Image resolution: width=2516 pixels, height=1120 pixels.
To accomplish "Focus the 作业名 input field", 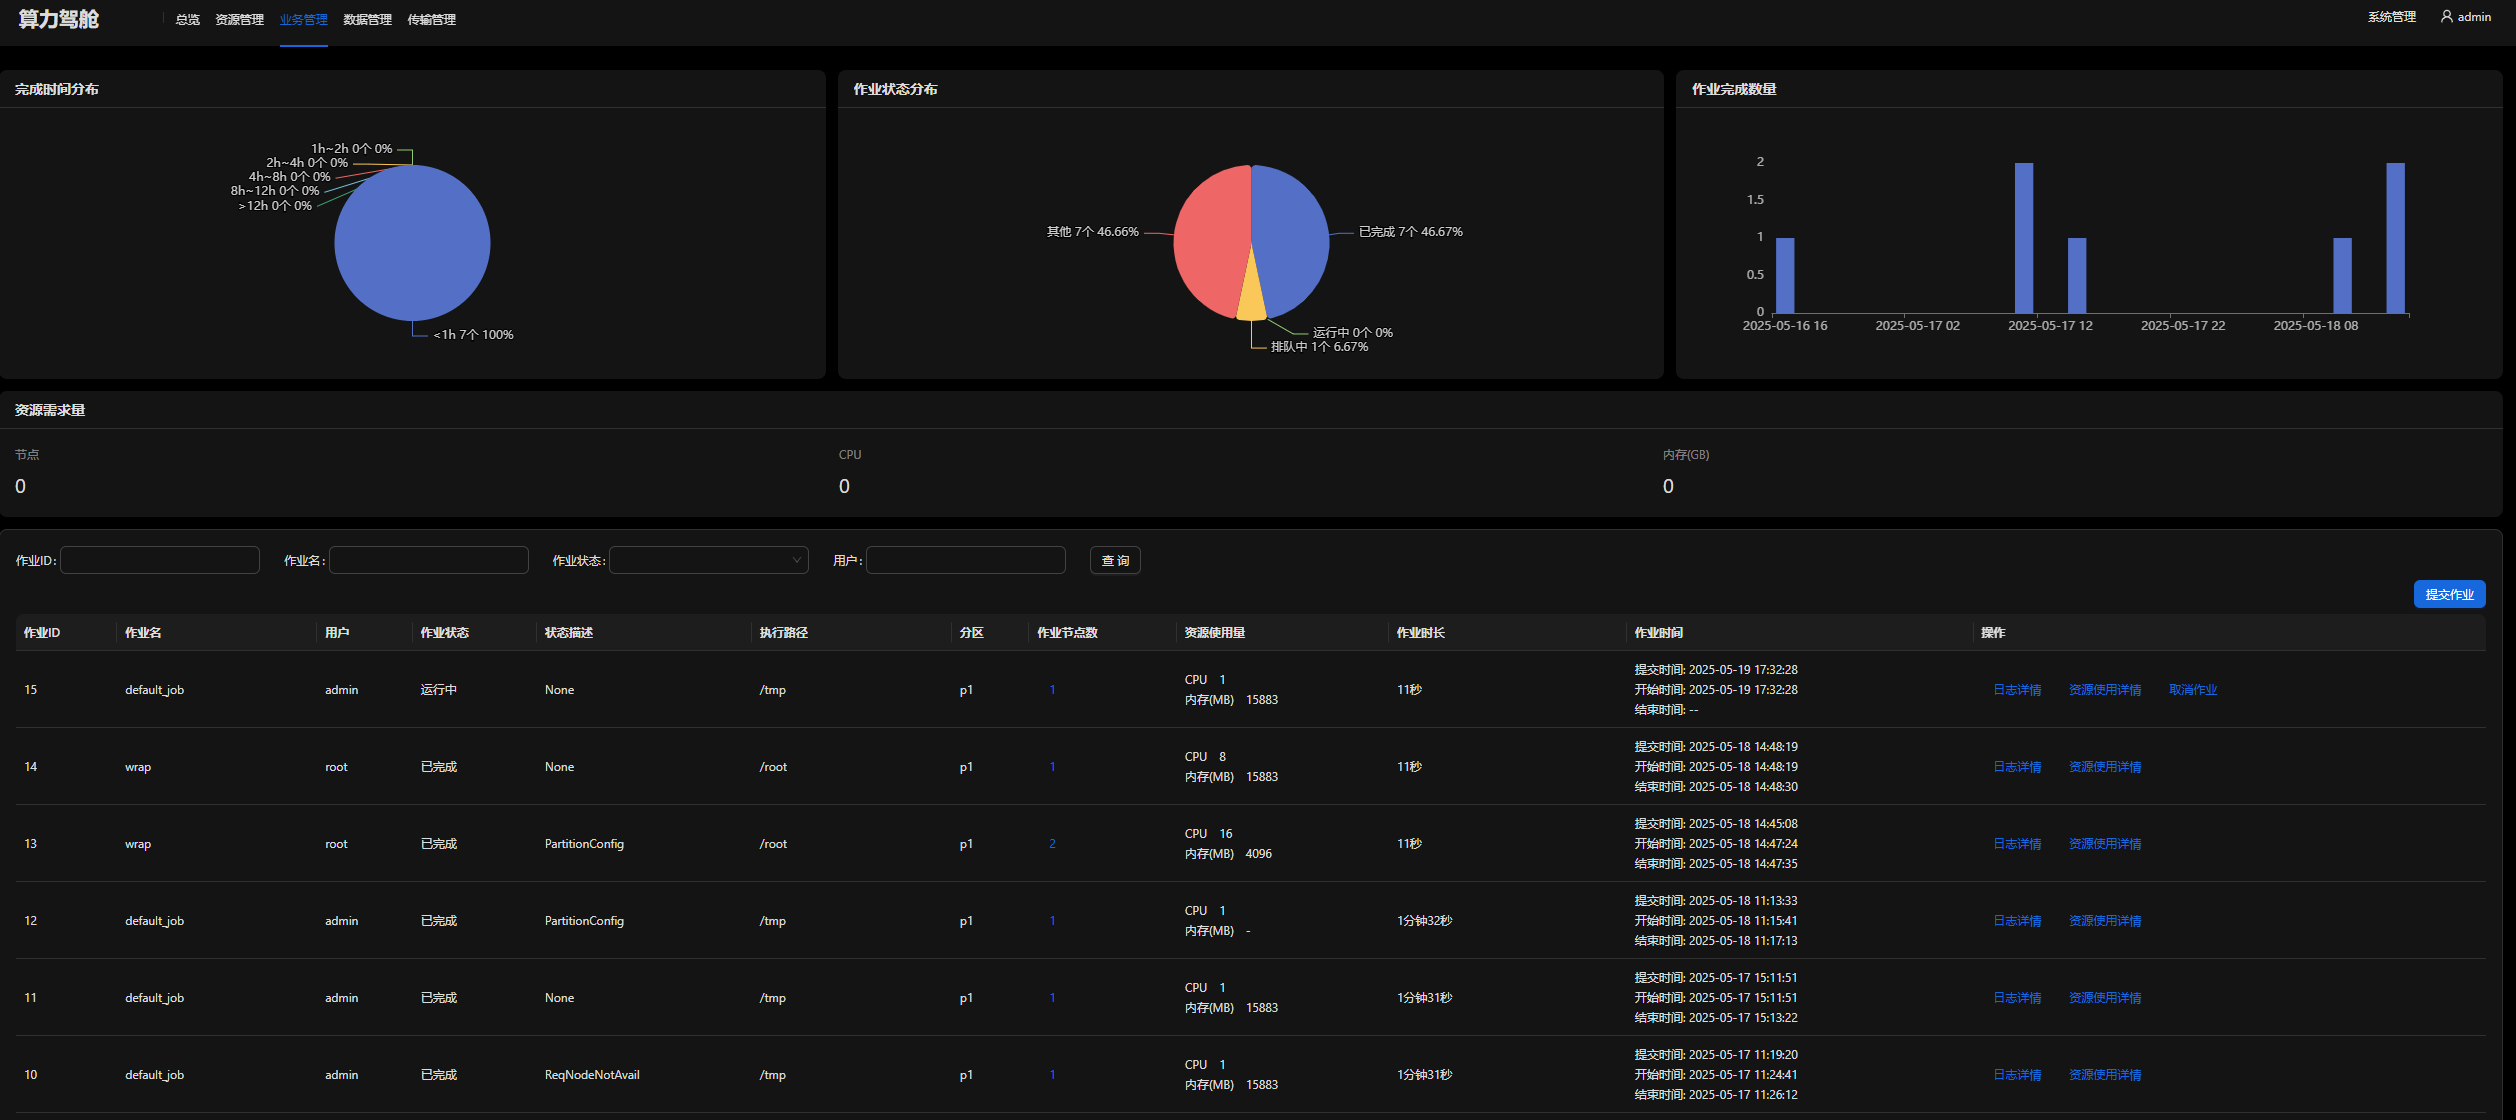I will 429,560.
